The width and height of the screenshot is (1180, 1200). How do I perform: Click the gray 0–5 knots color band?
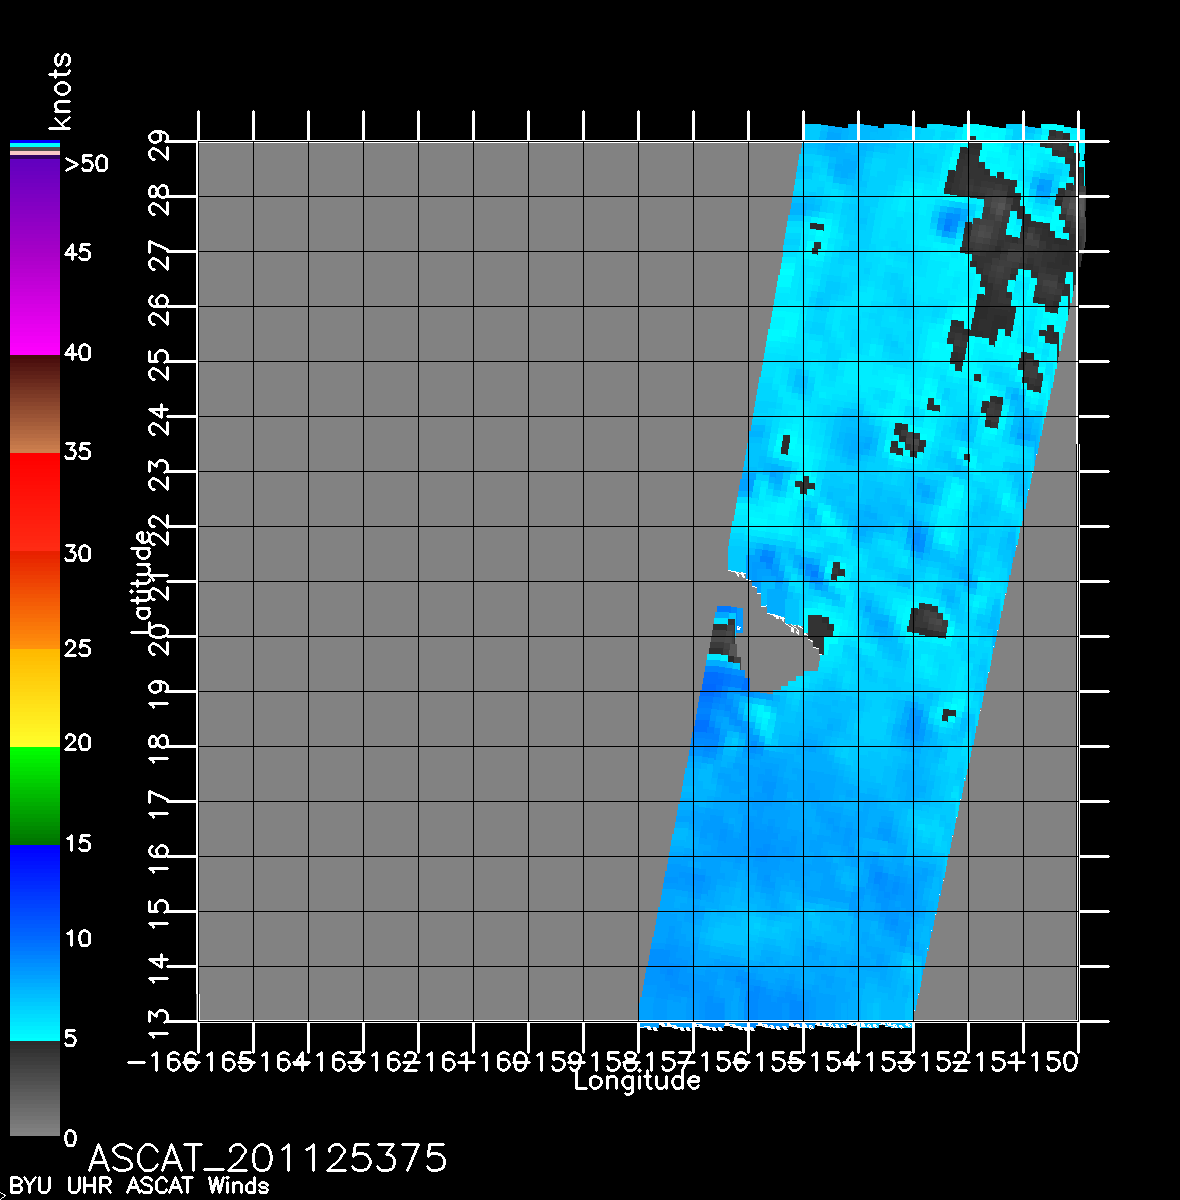34,1088
